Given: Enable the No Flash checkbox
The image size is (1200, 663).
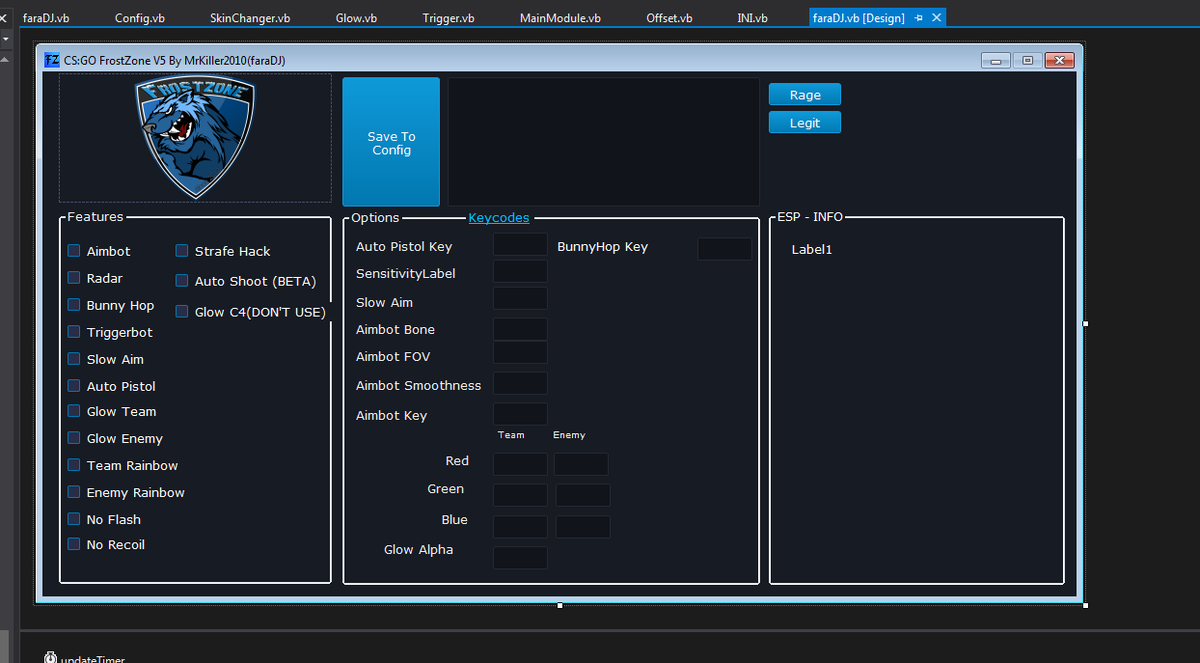Looking at the screenshot, I should [x=74, y=519].
